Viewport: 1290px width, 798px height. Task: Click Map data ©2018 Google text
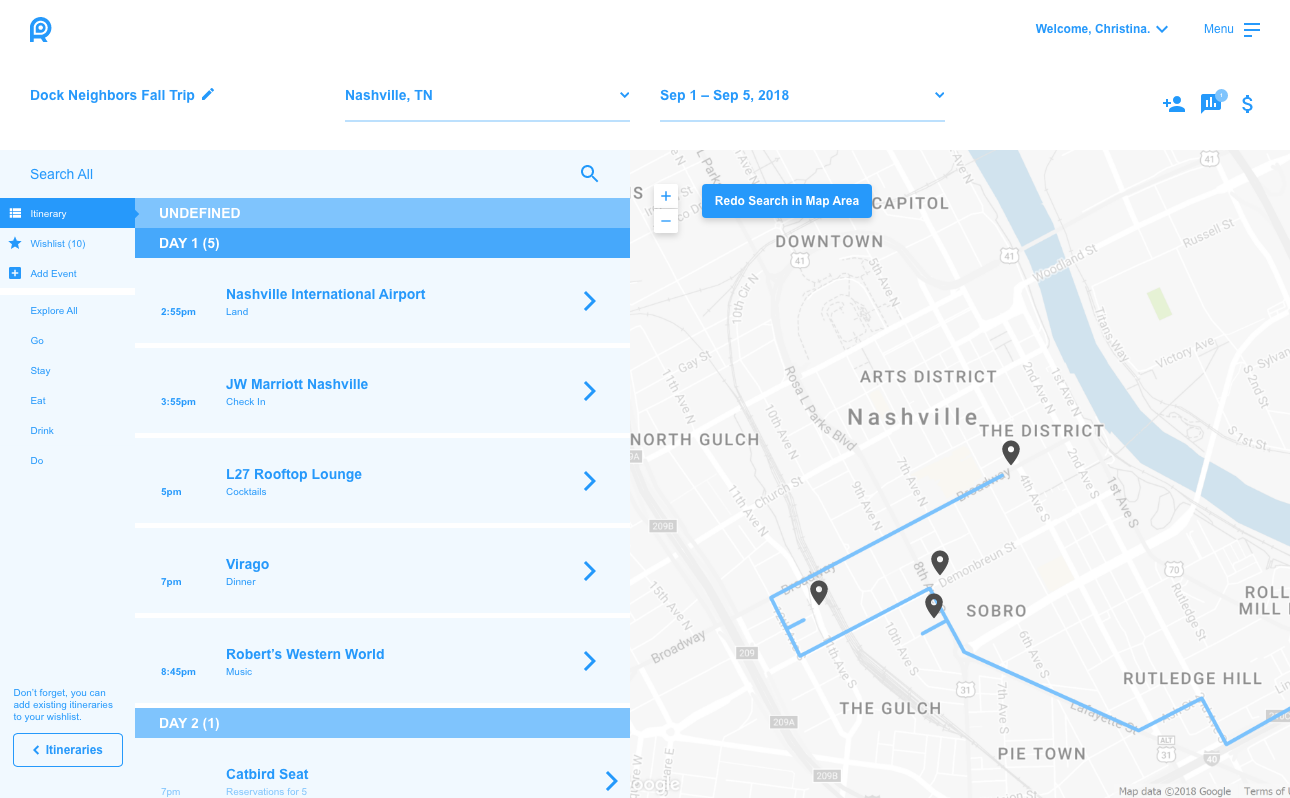[x=1175, y=791]
